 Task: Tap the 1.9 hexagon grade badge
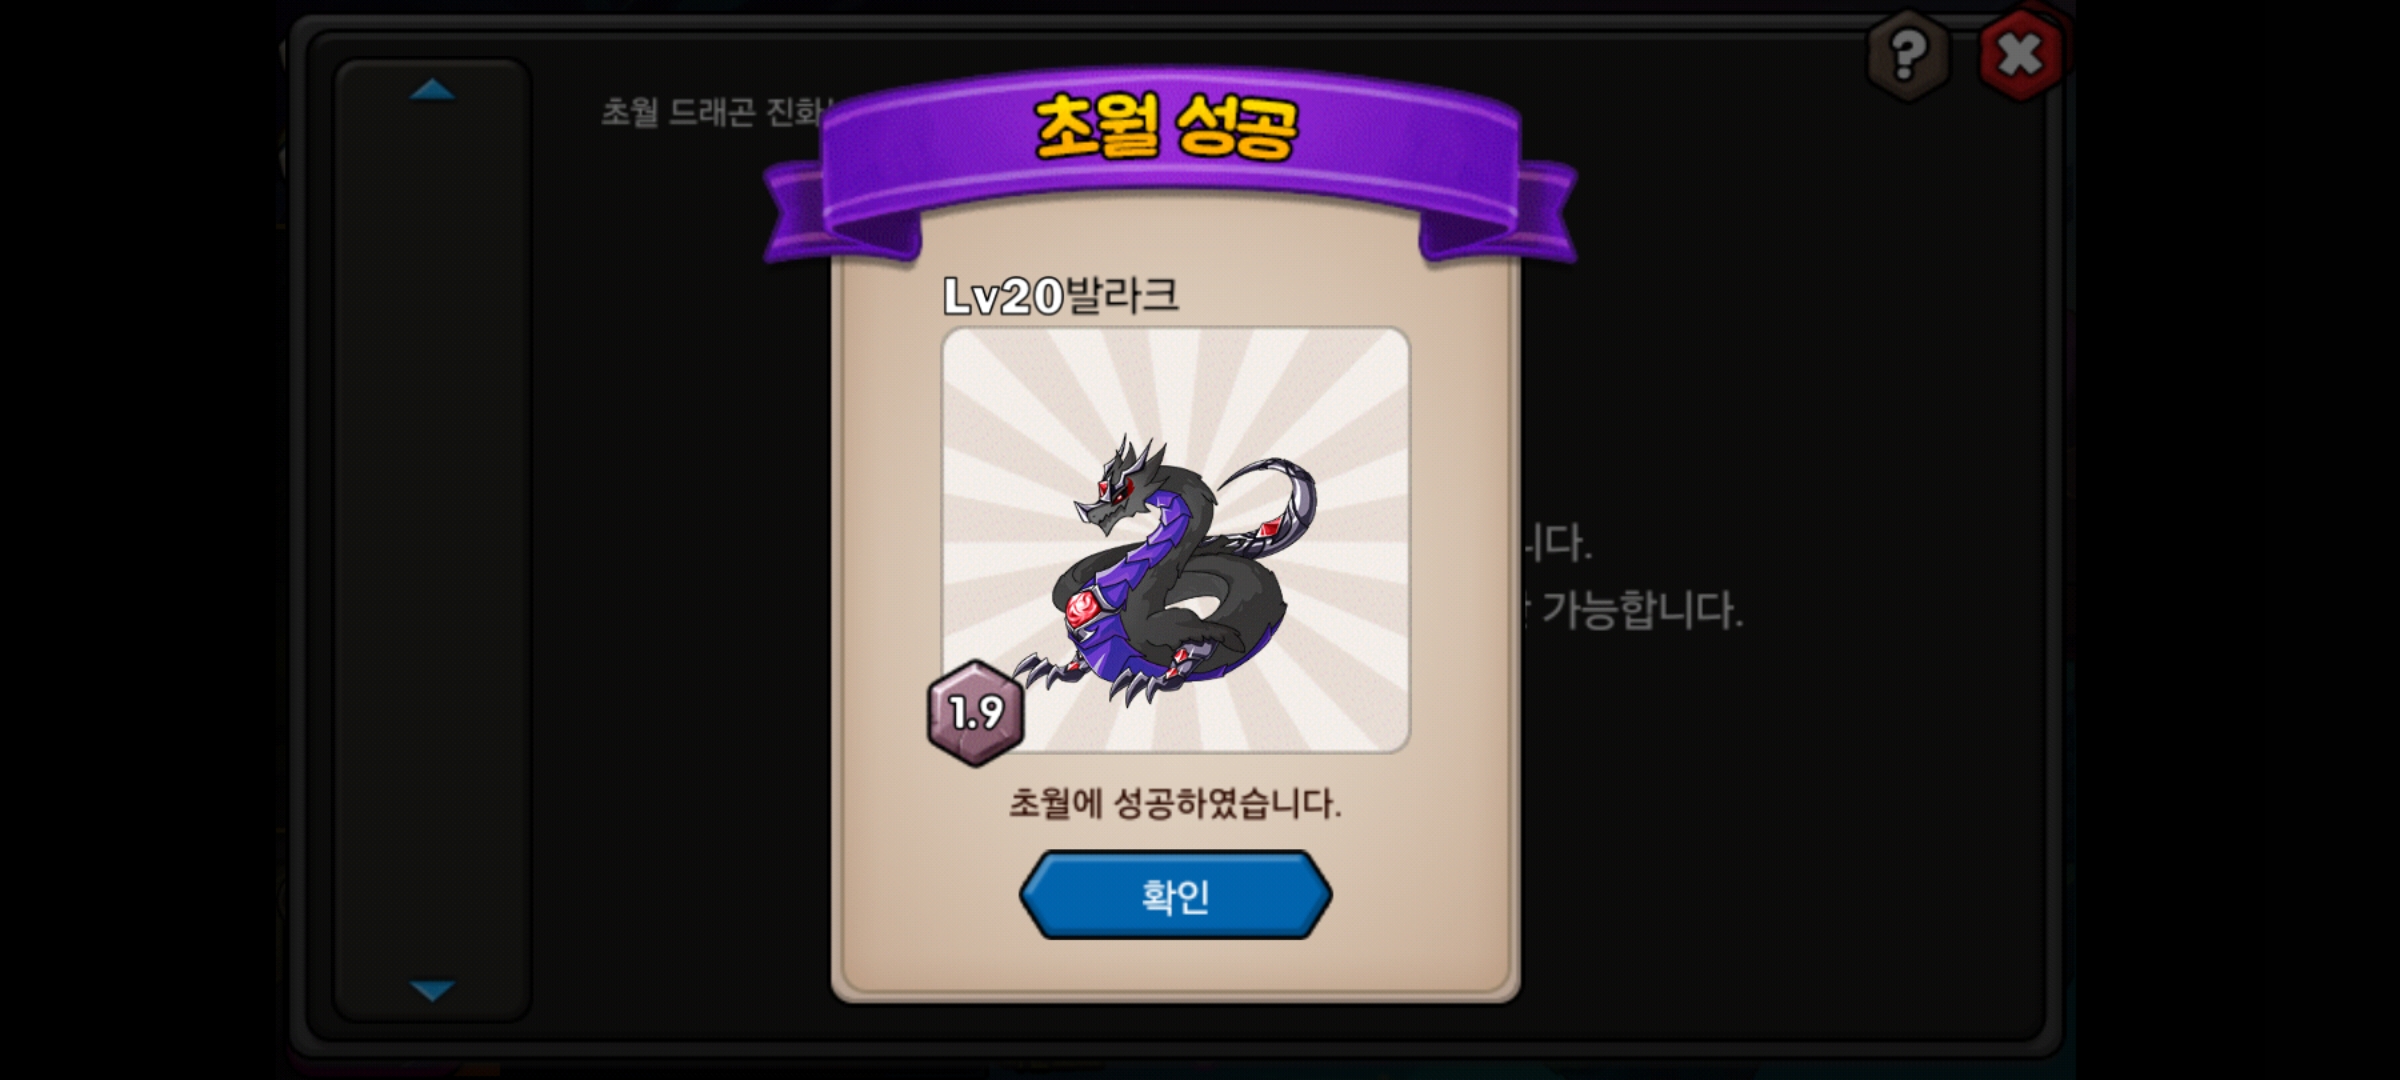tap(976, 713)
